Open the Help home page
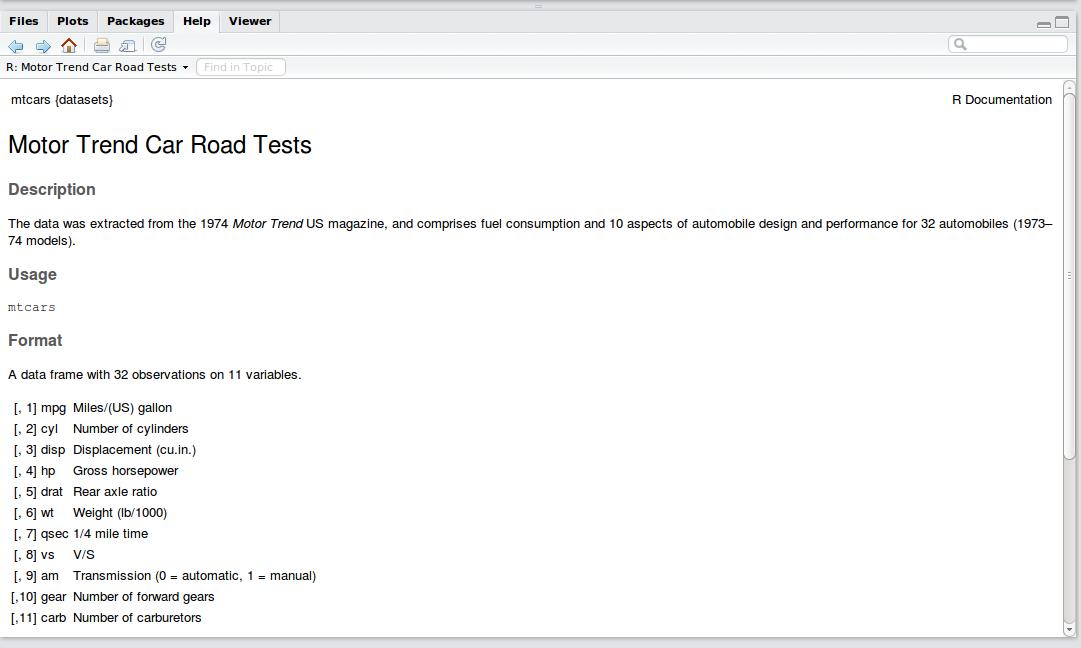1081x648 pixels. coord(69,45)
